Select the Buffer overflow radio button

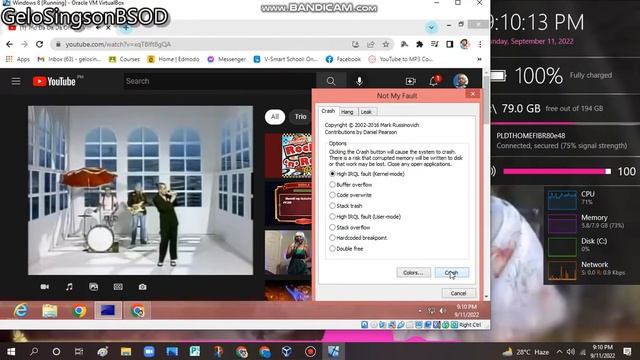[332, 184]
